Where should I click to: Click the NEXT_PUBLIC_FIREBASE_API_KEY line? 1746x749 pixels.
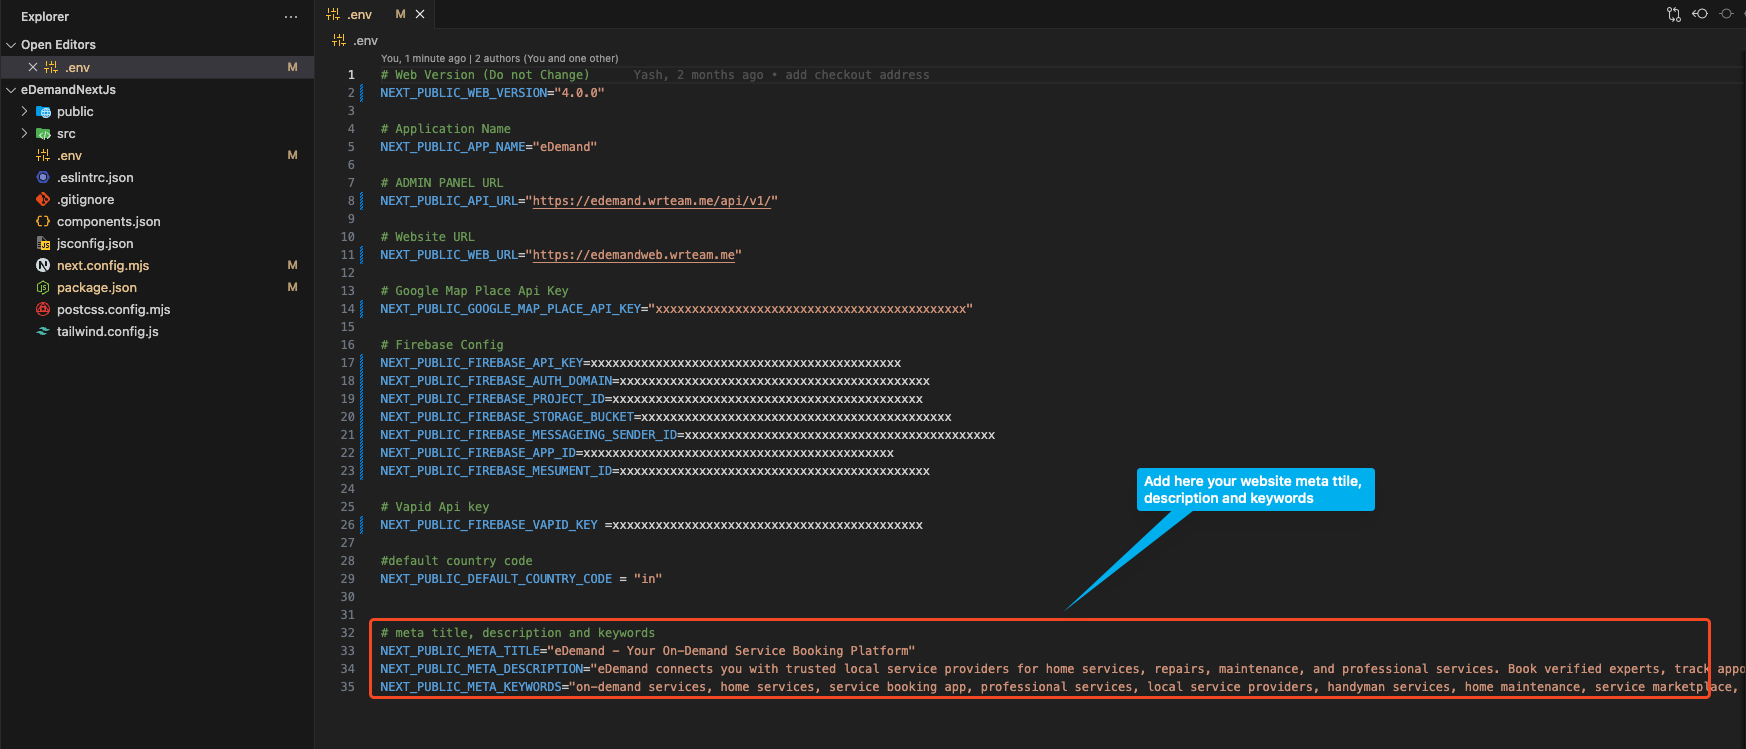click(x=640, y=363)
